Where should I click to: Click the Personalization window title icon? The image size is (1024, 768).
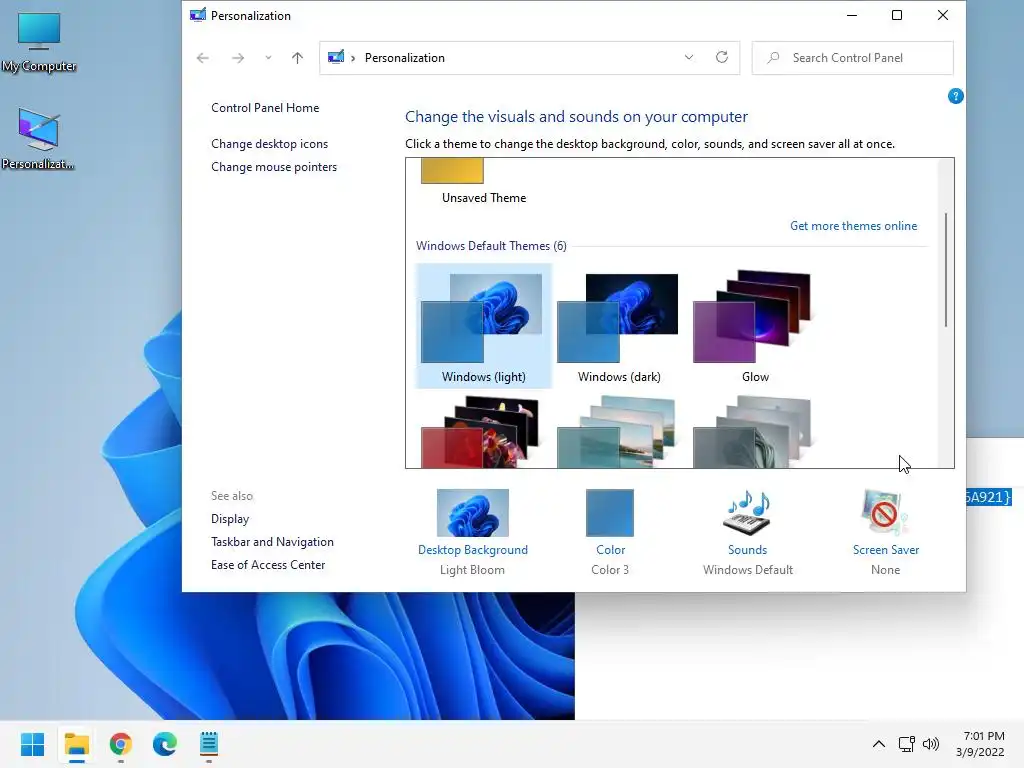pyautogui.click(x=197, y=15)
